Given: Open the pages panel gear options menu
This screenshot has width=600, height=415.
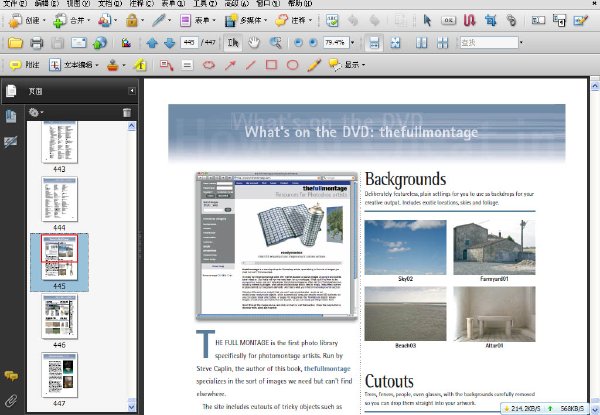Looking at the screenshot, I should (x=36, y=112).
